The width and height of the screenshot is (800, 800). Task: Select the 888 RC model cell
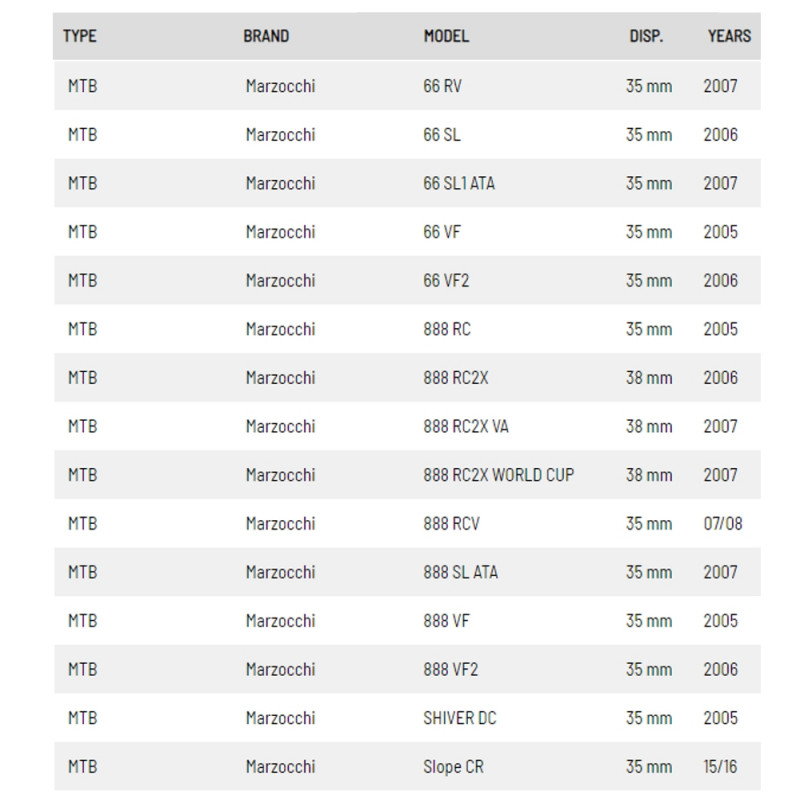[x=447, y=329]
